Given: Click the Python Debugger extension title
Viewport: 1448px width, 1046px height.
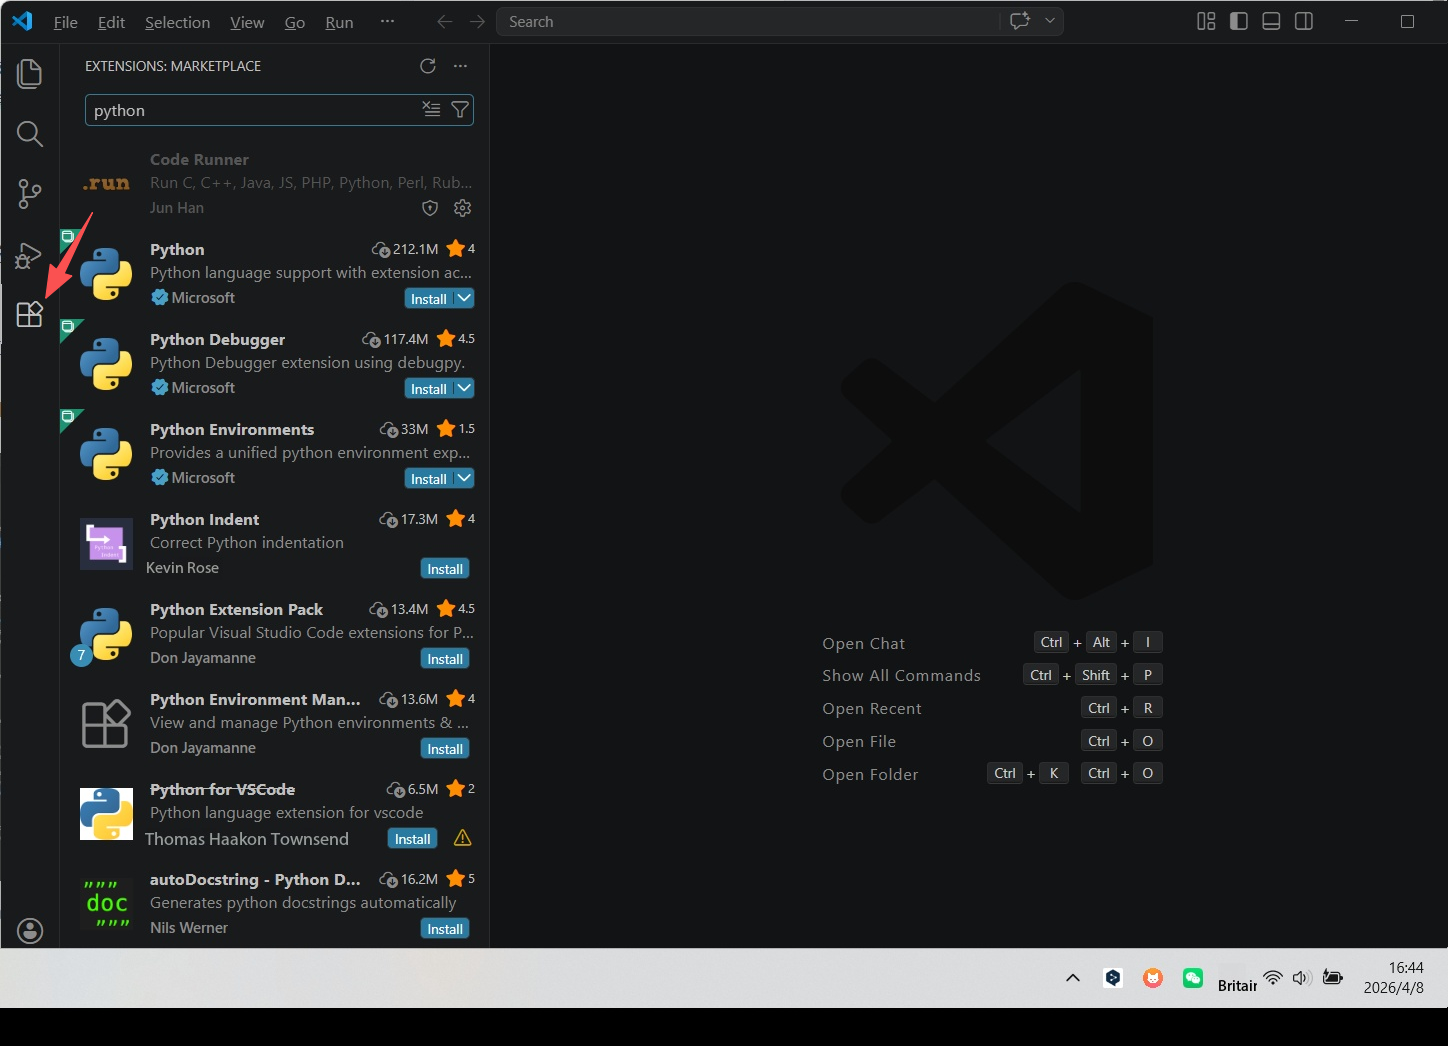Looking at the screenshot, I should coord(217,339).
